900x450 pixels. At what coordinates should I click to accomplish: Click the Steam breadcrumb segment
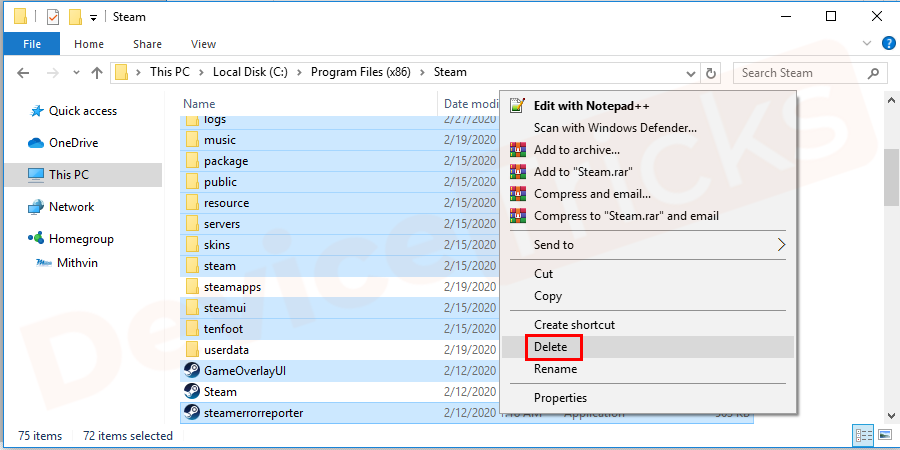[450, 72]
